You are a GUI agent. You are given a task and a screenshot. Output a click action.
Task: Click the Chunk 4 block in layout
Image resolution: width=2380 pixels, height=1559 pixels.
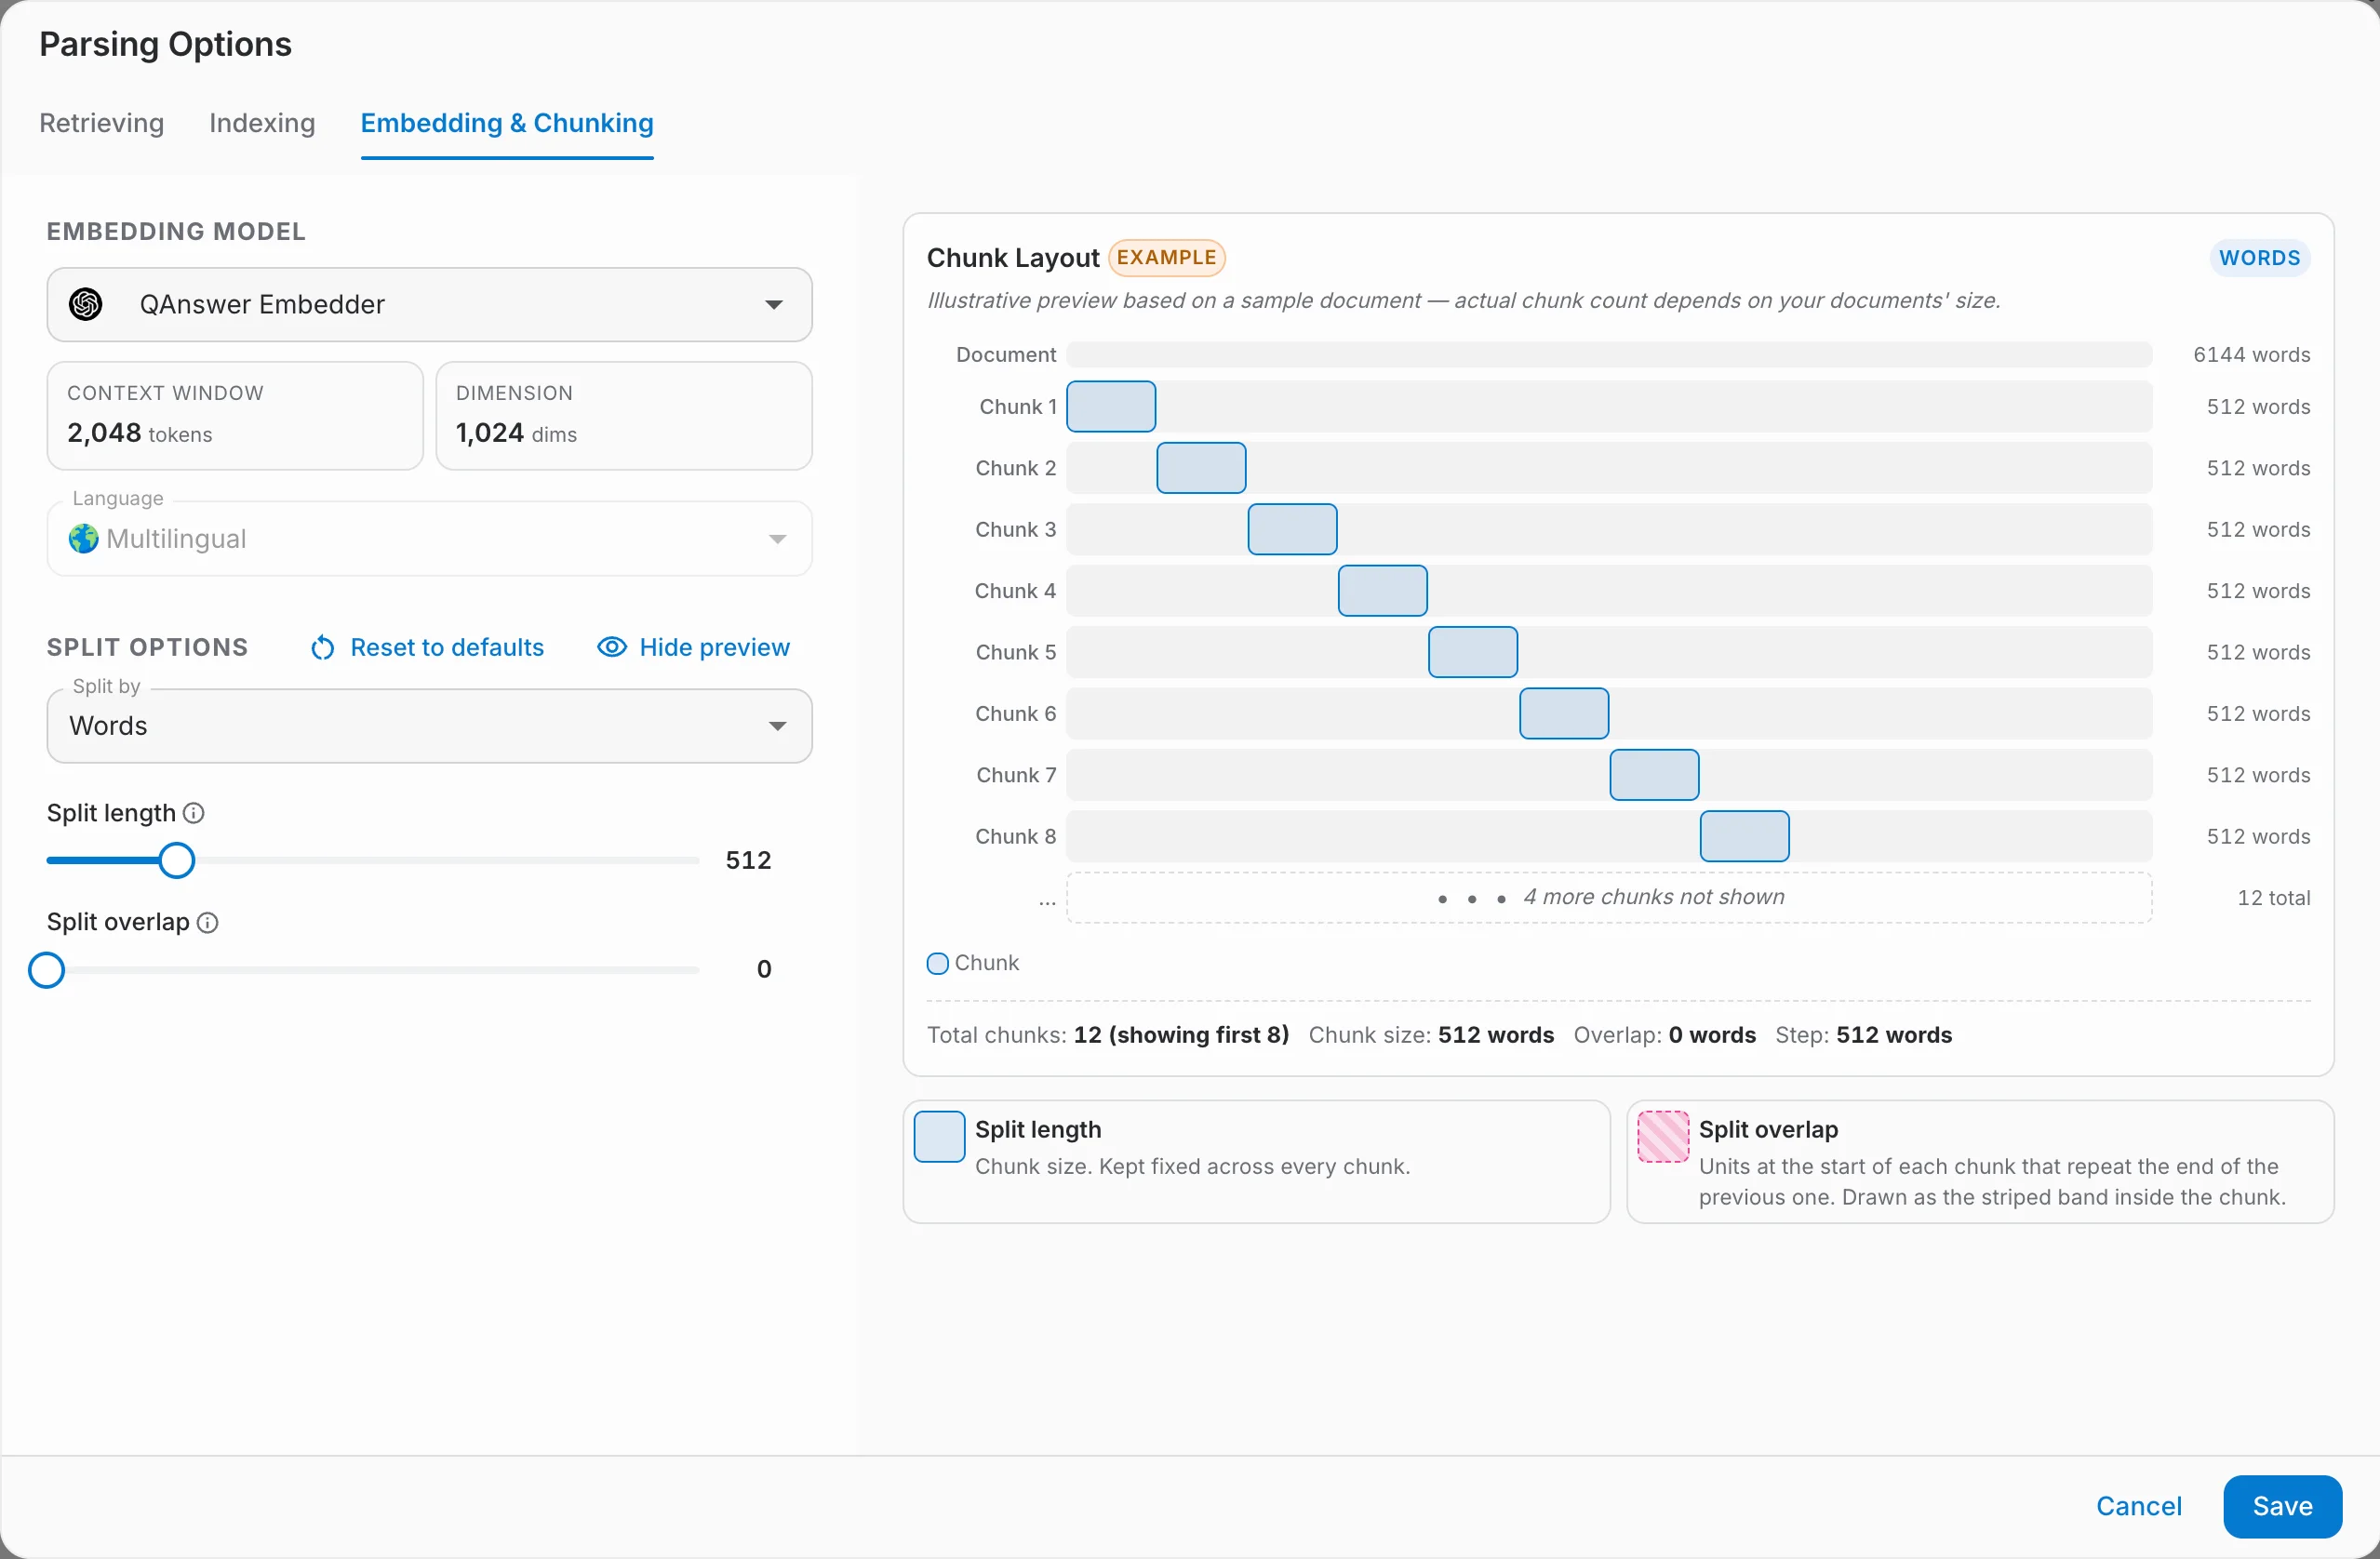point(1382,590)
